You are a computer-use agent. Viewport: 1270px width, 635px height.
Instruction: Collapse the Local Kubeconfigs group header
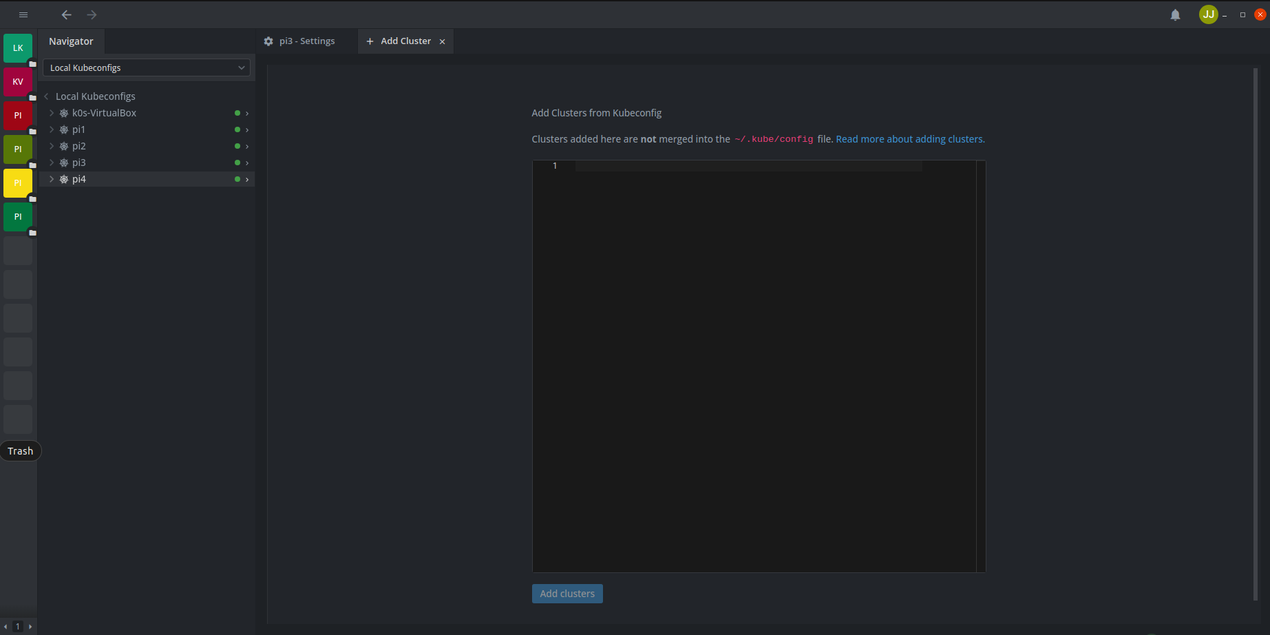[47, 97]
